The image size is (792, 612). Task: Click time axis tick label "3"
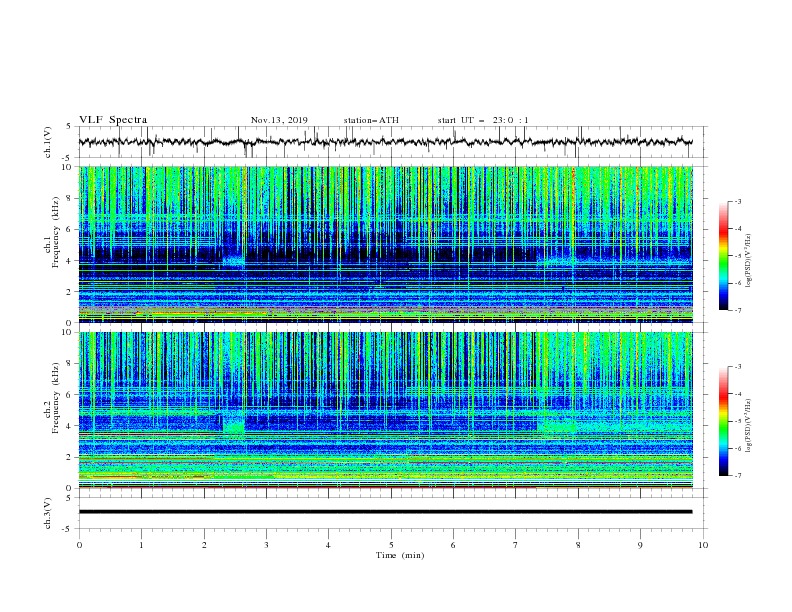266,545
